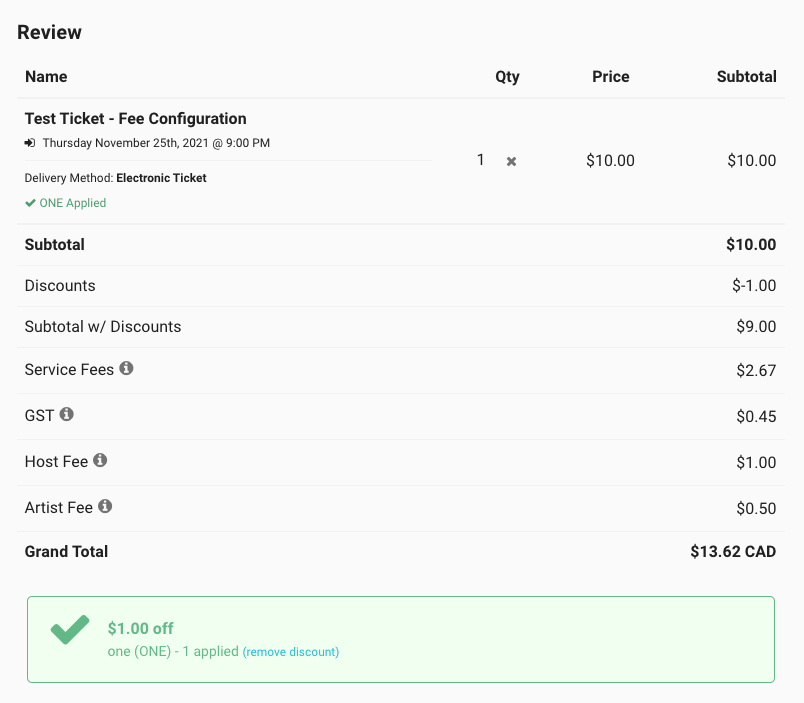Show the GST info tooltip icon
Screen dimensions: 804x703
point(66,414)
